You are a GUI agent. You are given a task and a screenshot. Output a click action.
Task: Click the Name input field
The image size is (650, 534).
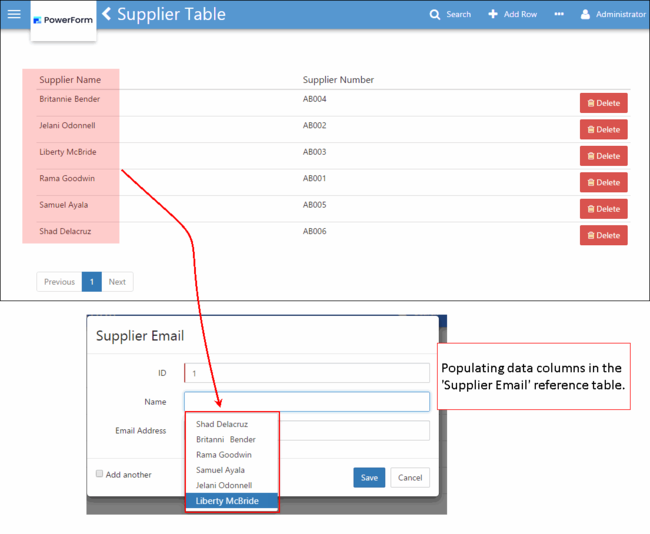(307, 402)
